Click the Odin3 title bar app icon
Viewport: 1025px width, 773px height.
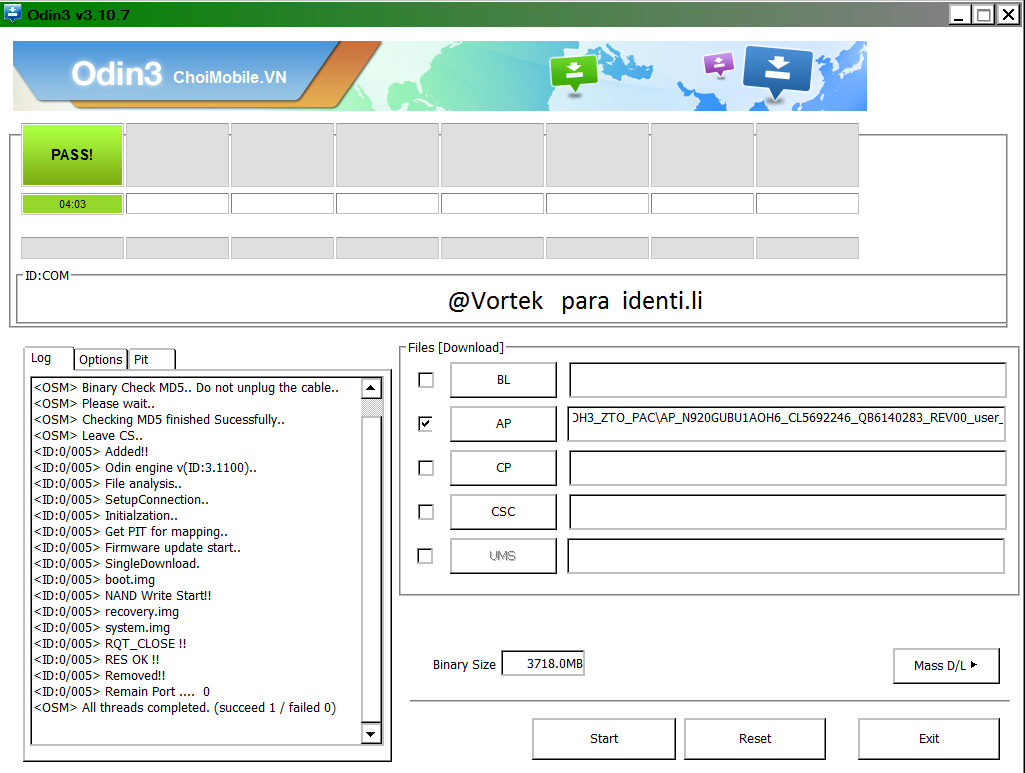[x=12, y=13]
